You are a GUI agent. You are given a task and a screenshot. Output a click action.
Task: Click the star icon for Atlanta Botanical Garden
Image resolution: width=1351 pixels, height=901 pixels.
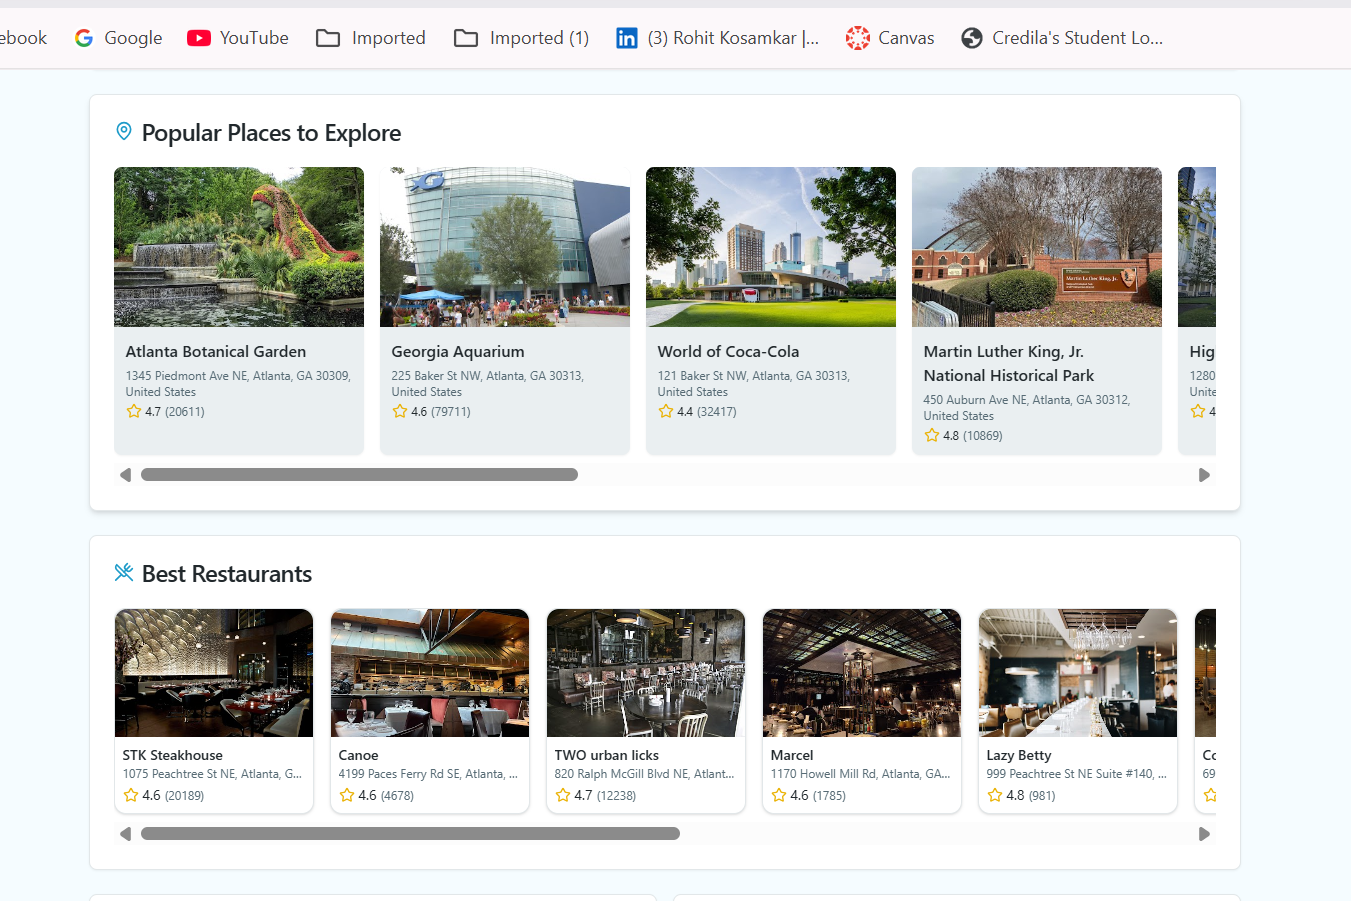click(134, 411)
